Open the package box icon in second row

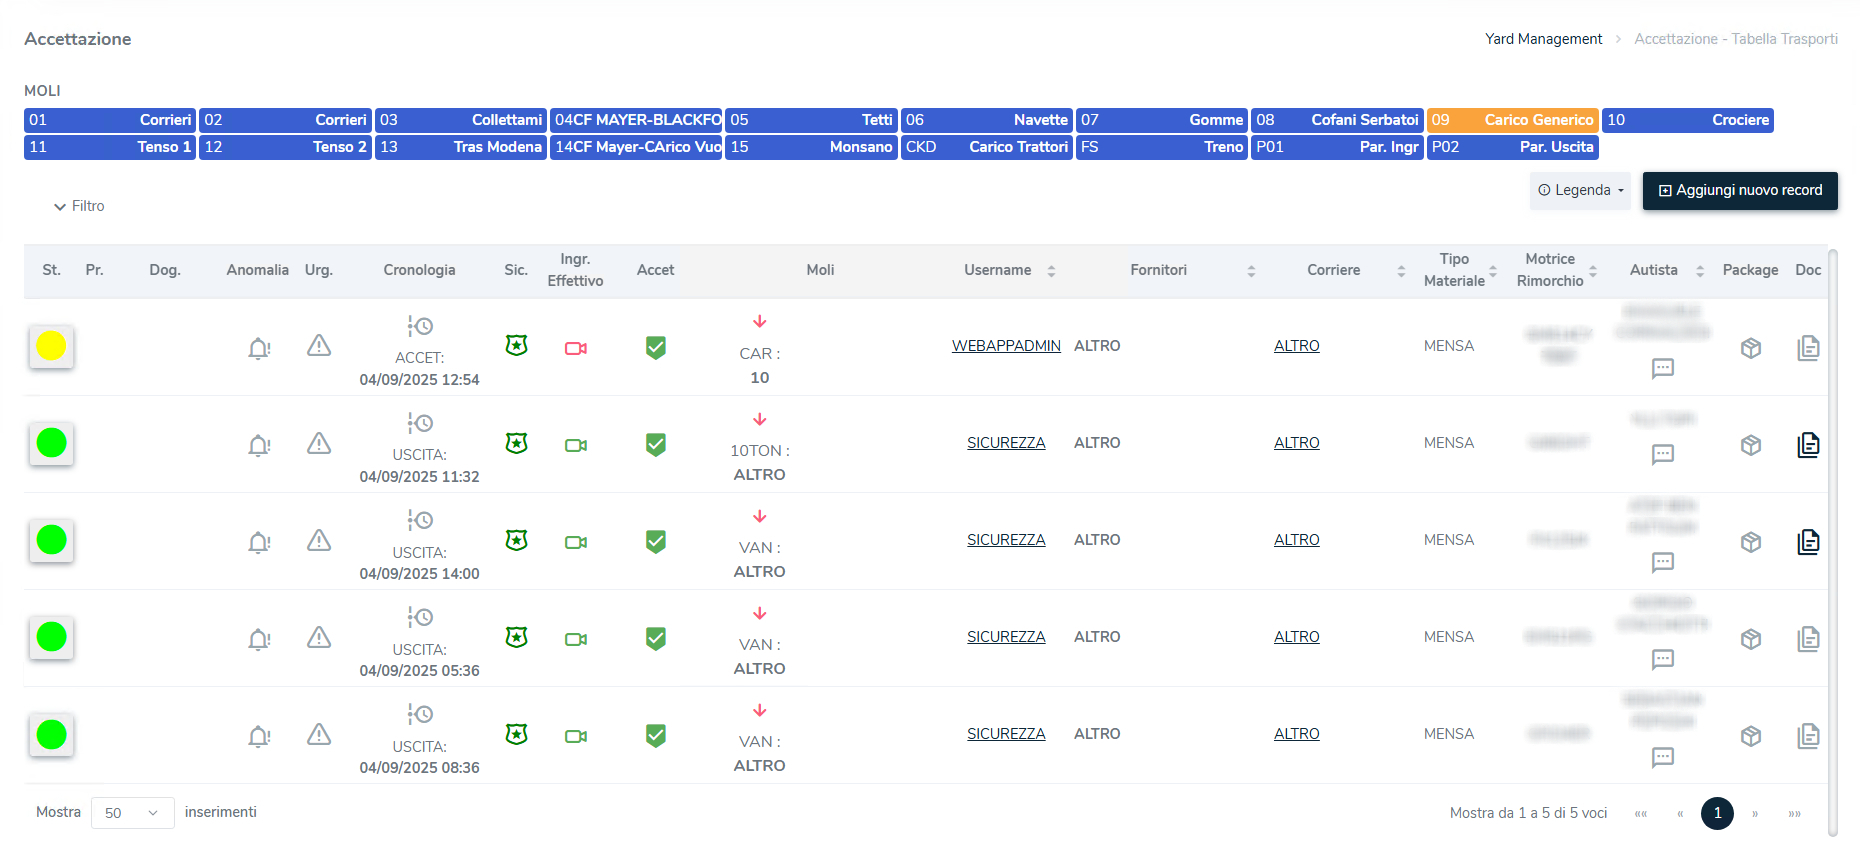click(1750, 445)
